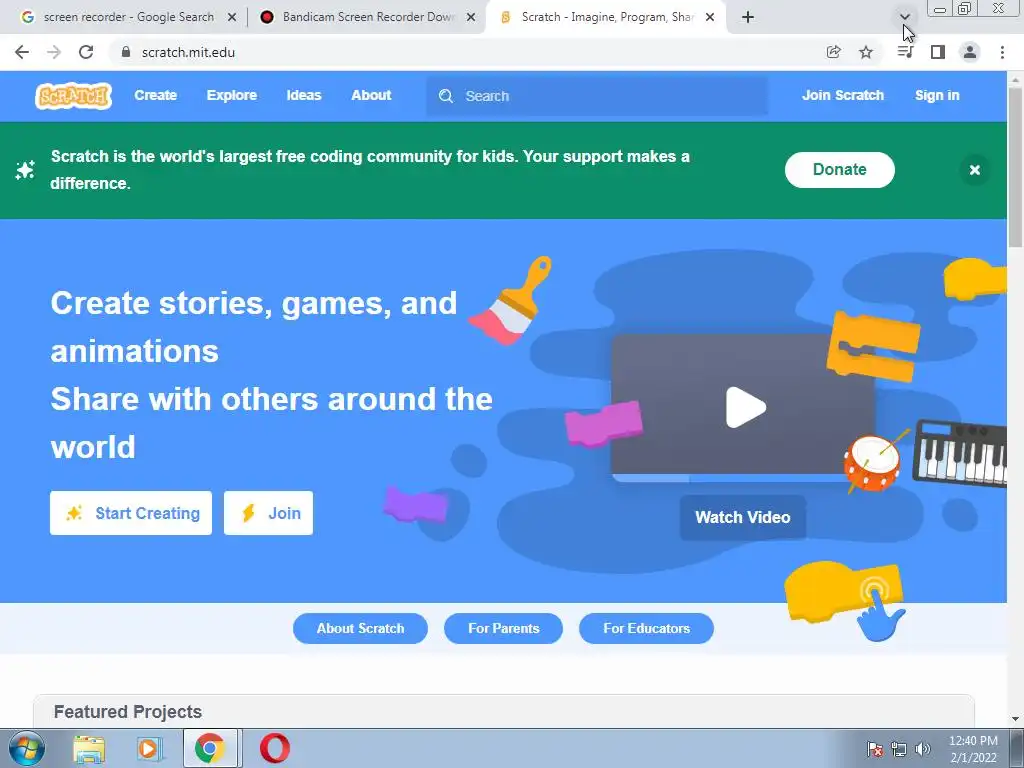Close the Bandicam Screen Recorder tab
1024x768 pixels.
(471, 18)
